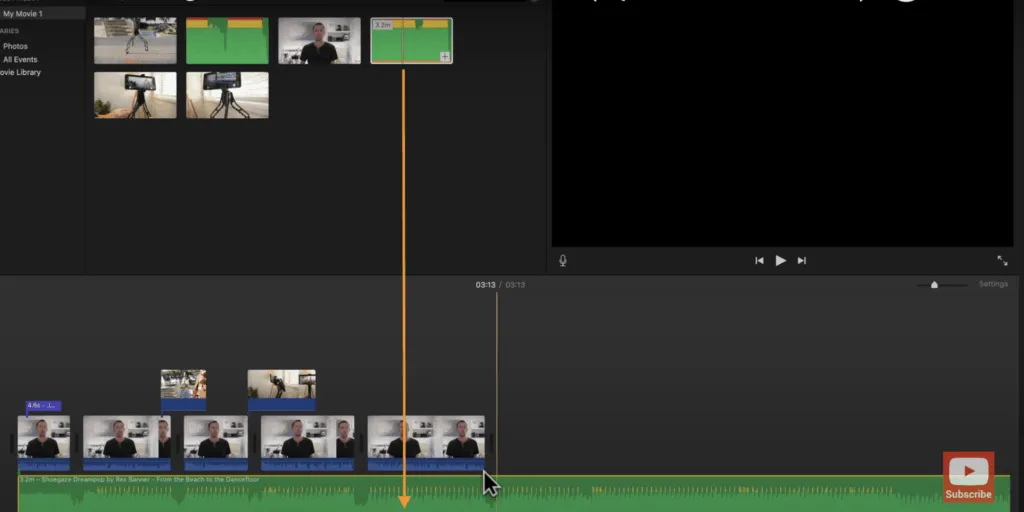This screenshot has width=1024, height=512.
Task: Select the skateboarder media thumbnail in browser
Action: 135,41
